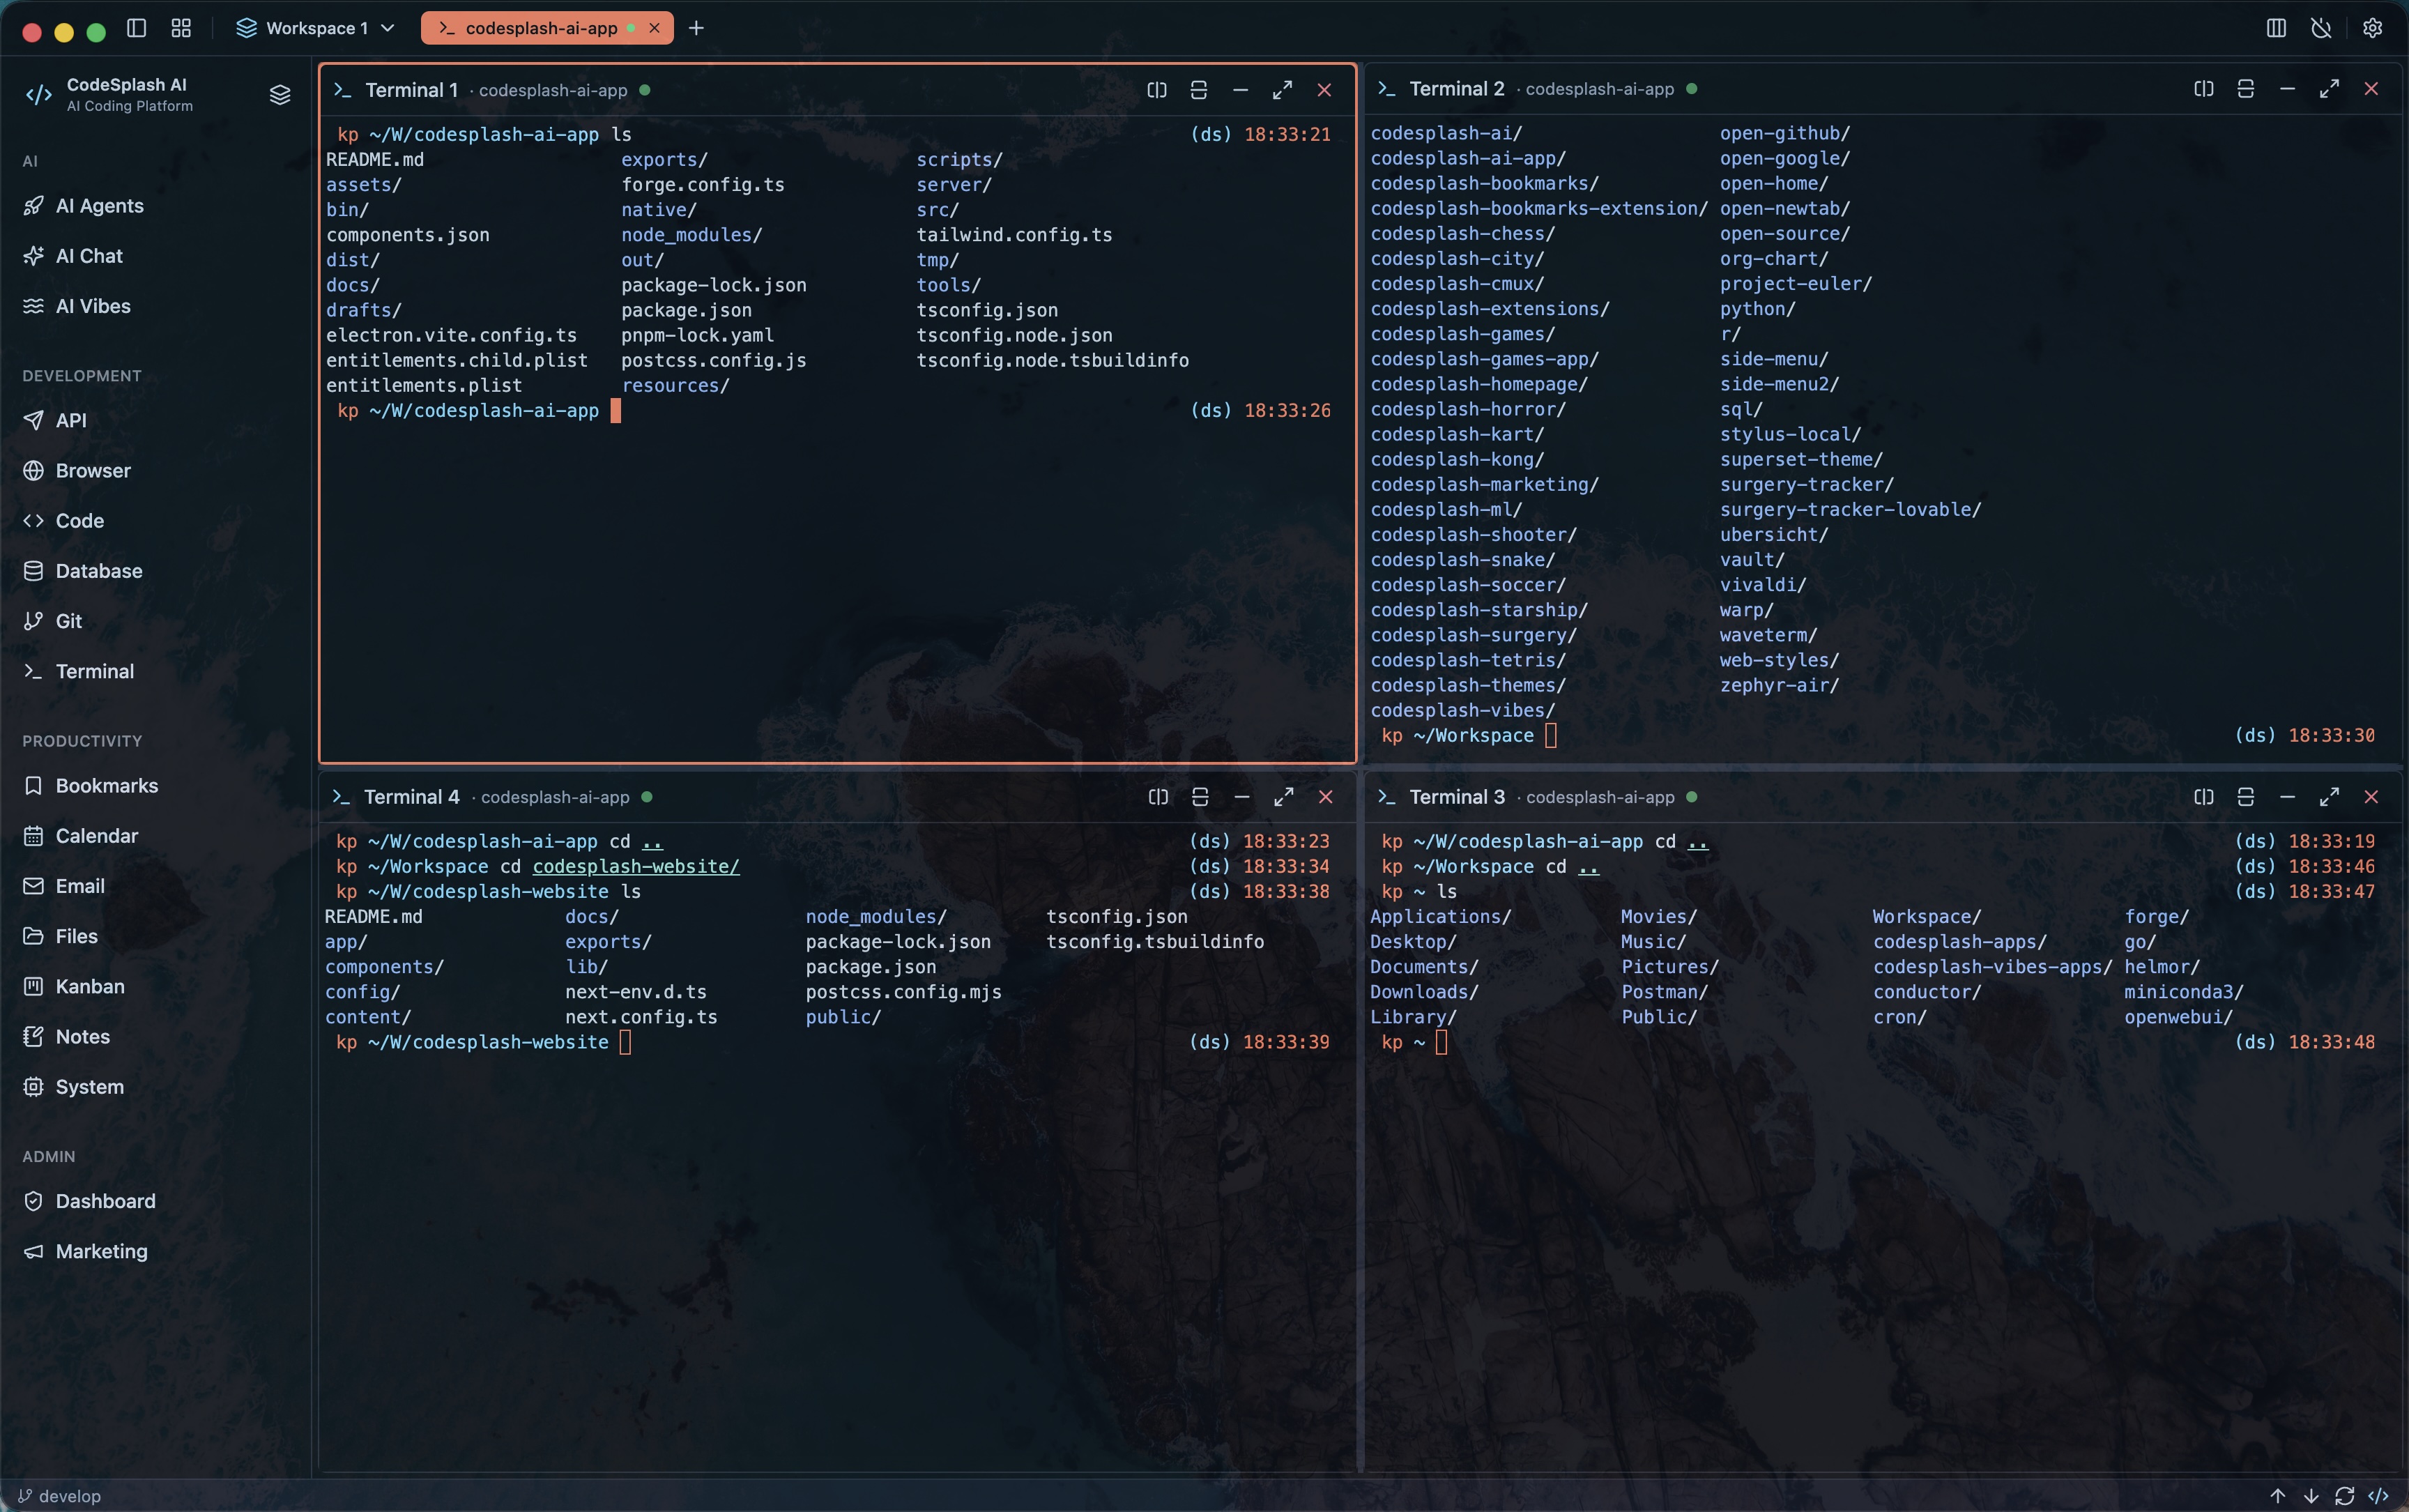The image size is (2409, 1512).
Task: Click the Terminal 2 title label
Action: point(1456,89)
